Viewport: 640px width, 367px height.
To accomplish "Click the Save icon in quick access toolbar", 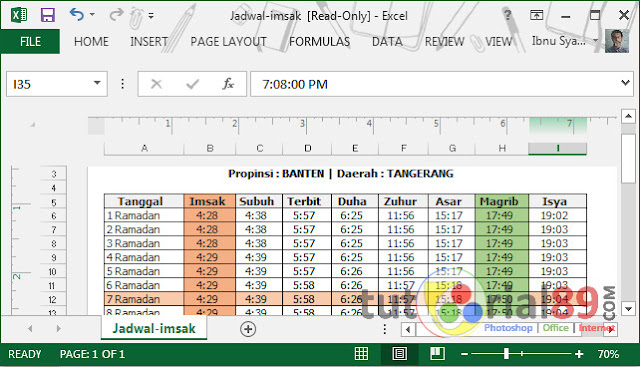I will 48,15.
